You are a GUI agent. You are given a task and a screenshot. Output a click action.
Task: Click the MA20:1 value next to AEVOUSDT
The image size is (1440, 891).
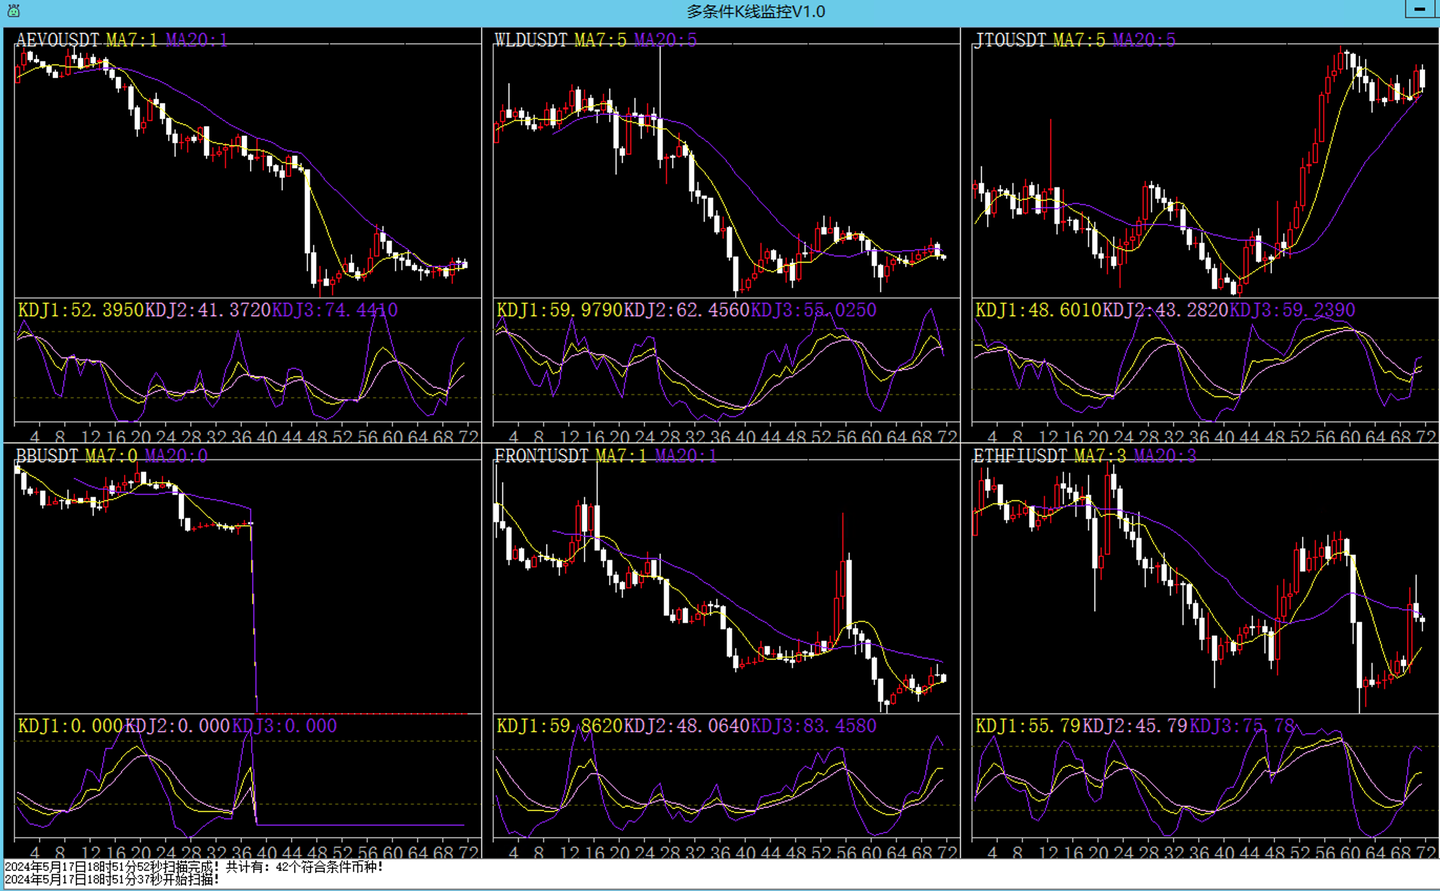pos(197,40)
